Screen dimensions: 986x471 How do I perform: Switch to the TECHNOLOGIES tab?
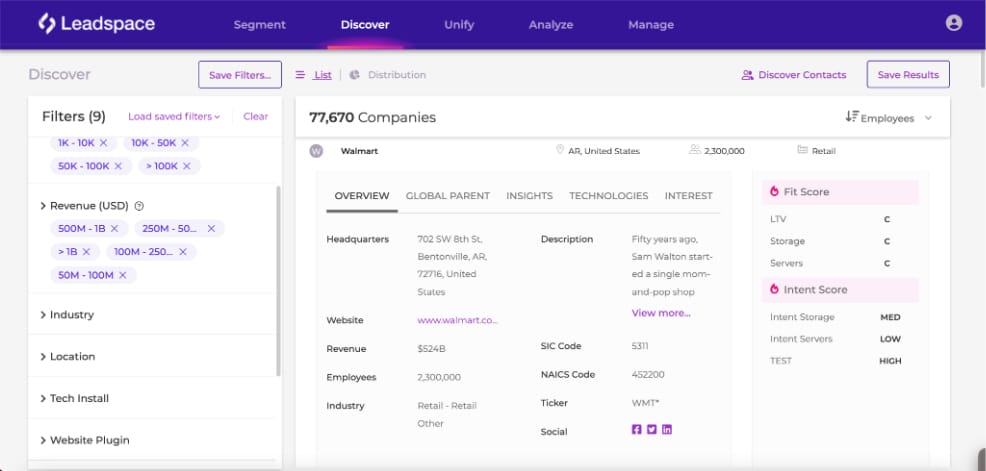tap(609, 196)
